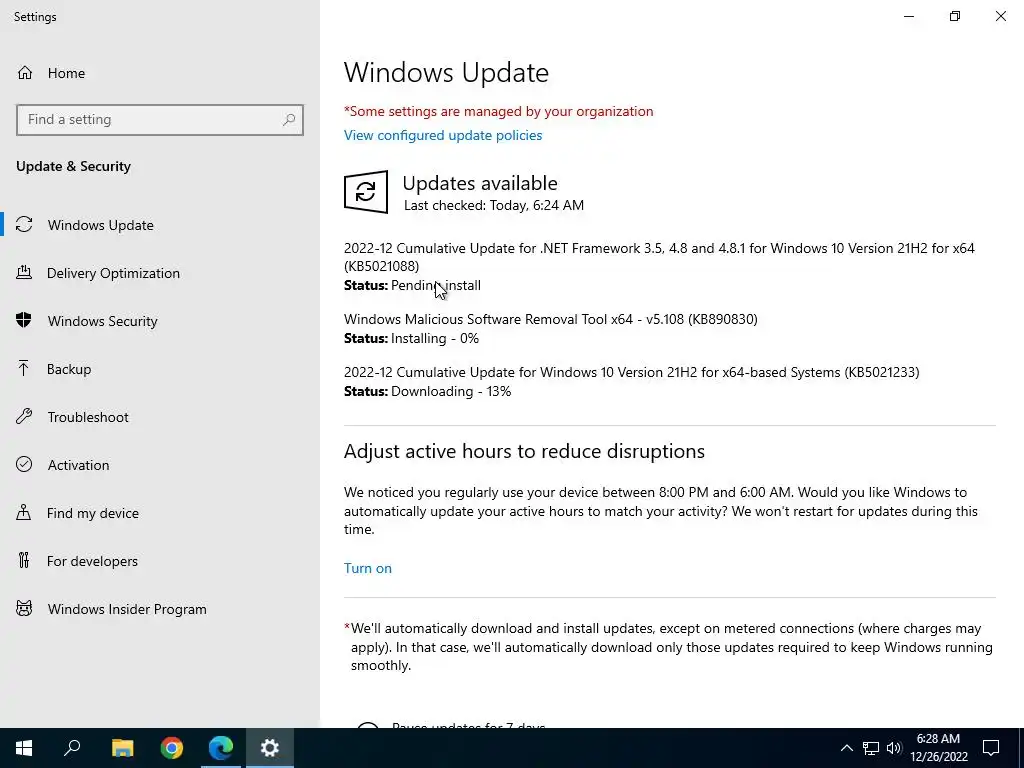The height and width of the screenshot is (768, 1024).
Task: Click View configured update policies link
Action: [x=443, y=135]
